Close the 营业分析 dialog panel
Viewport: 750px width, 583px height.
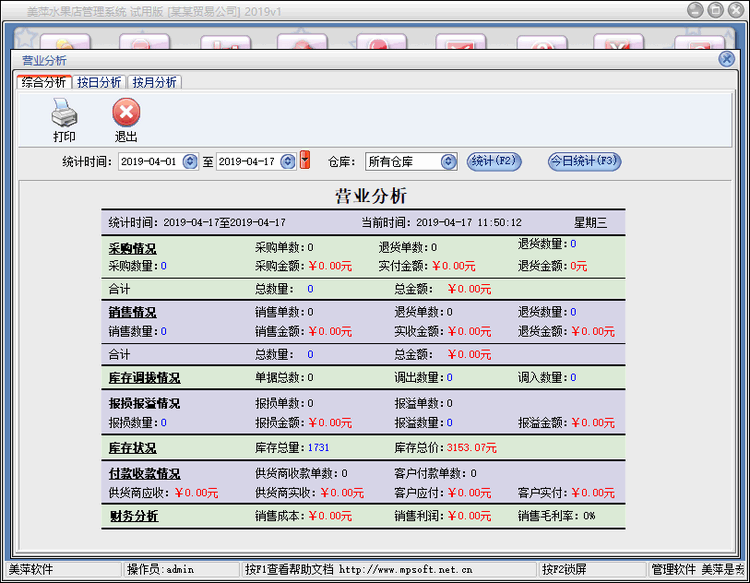click(x=727, y=59)
